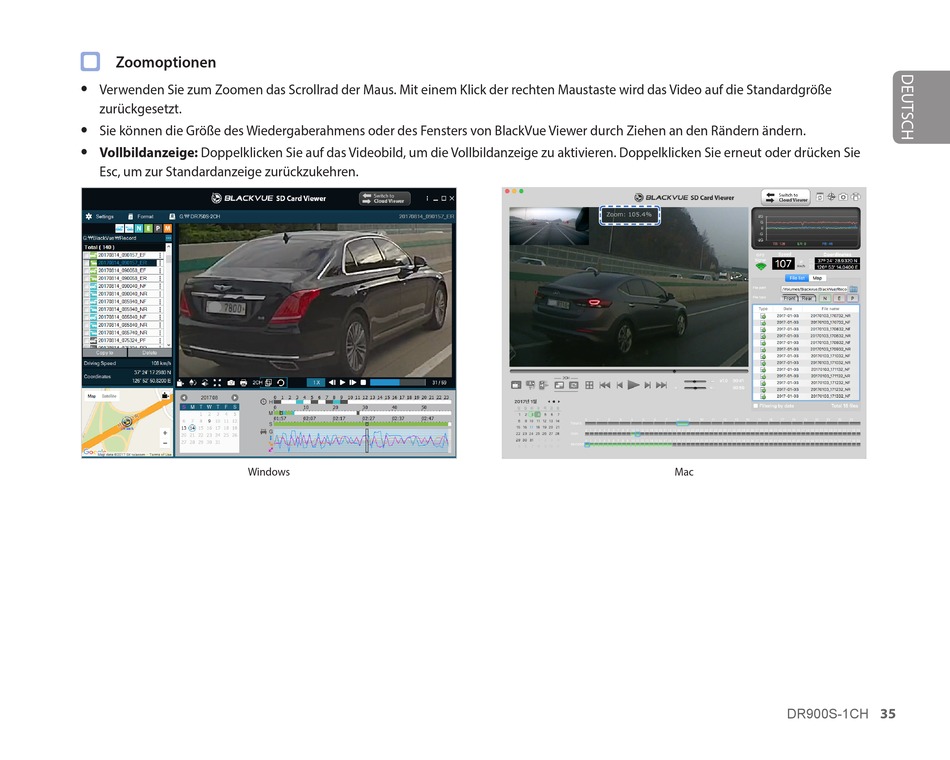Click the Copy to button under file list

click(105, 353)
